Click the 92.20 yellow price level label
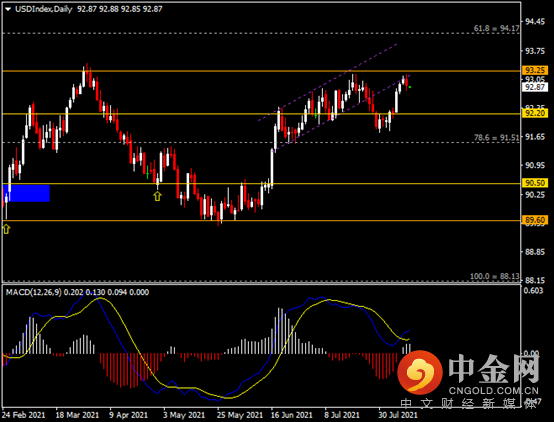554x422 pixels. click(x=535, y=113)
